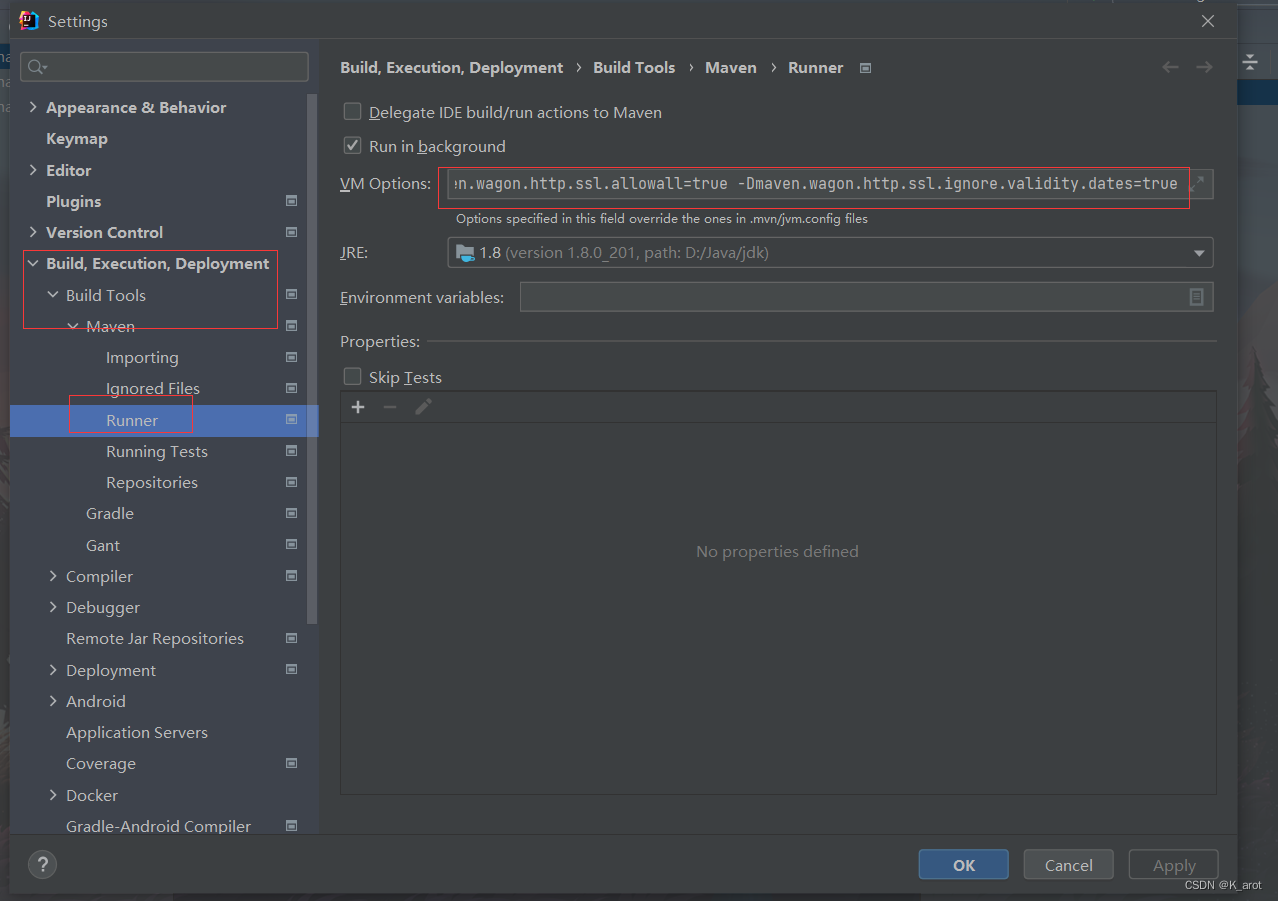Close the Settings dialog window
1278x901 pixels.
(1208, 21)
